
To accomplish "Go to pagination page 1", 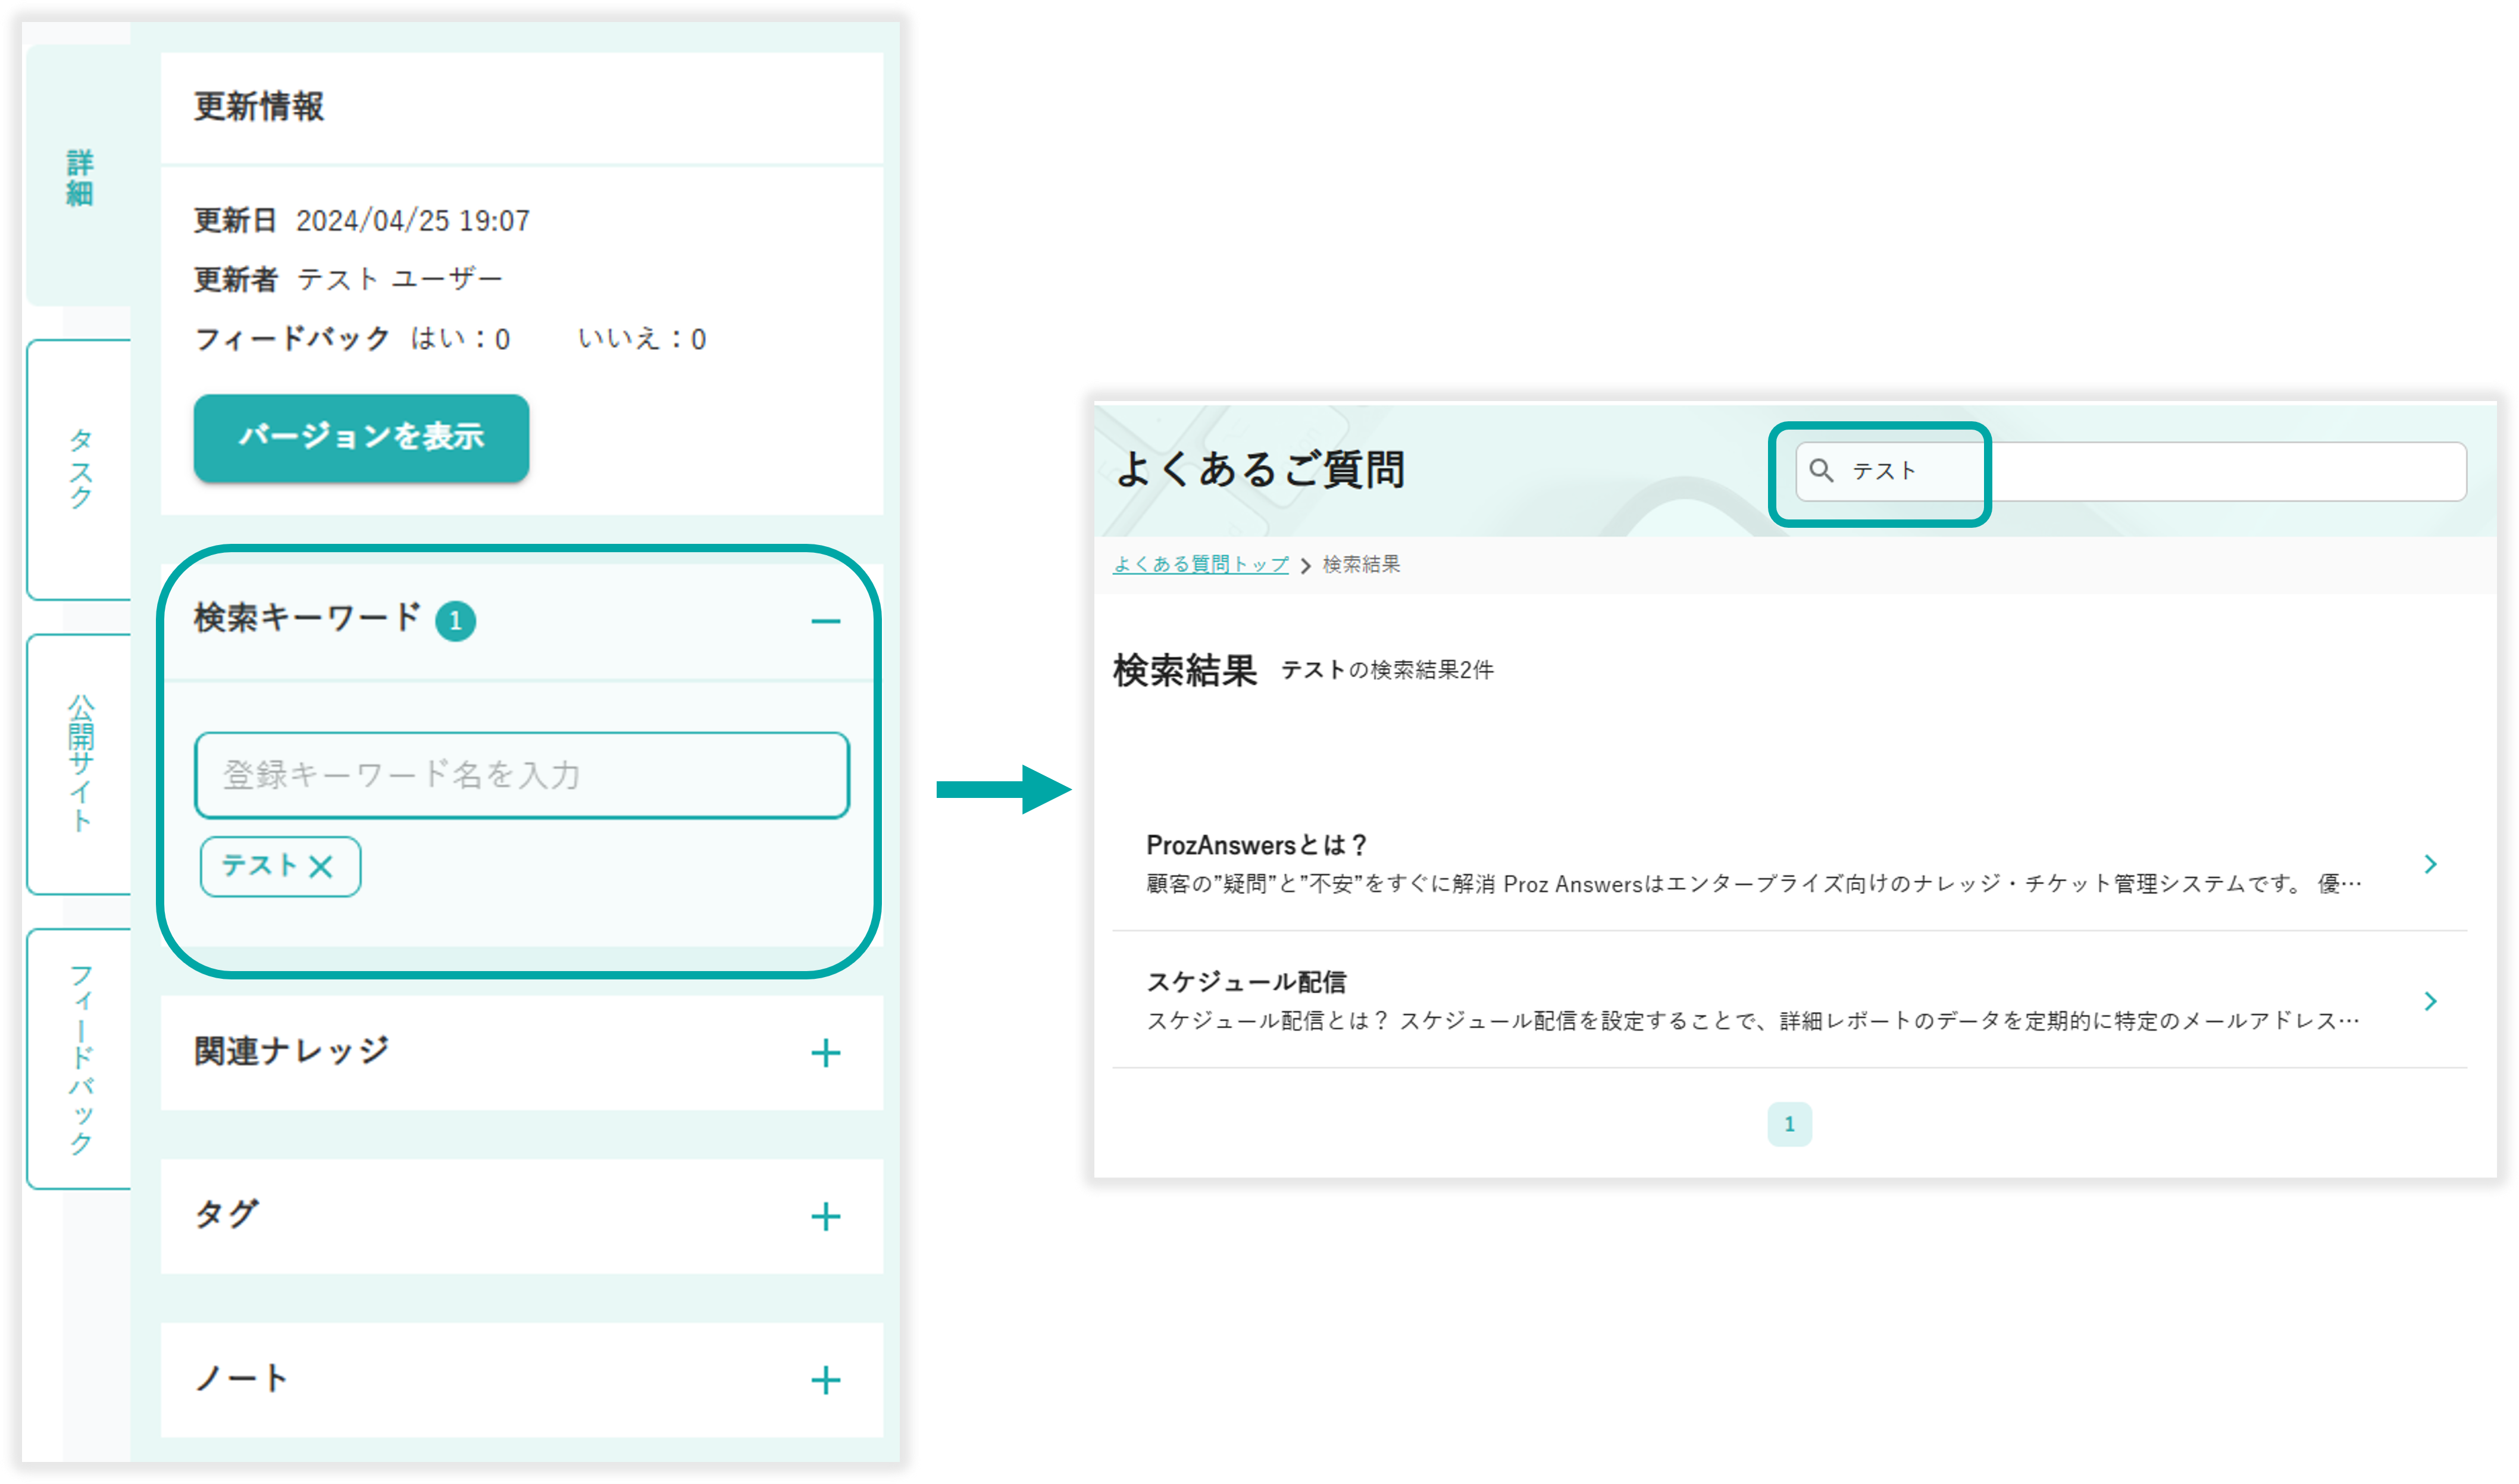I will click(x=1789, y=1124).
